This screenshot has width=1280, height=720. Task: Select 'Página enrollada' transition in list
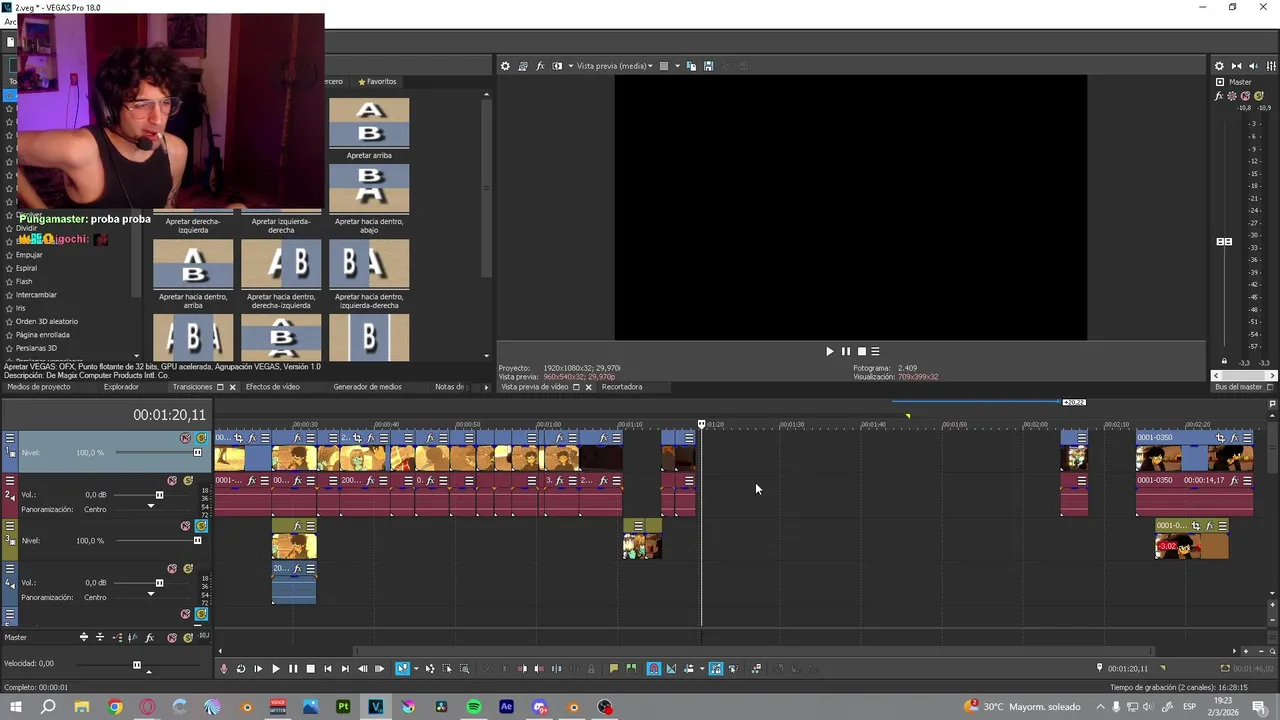[x=43, y=335]
